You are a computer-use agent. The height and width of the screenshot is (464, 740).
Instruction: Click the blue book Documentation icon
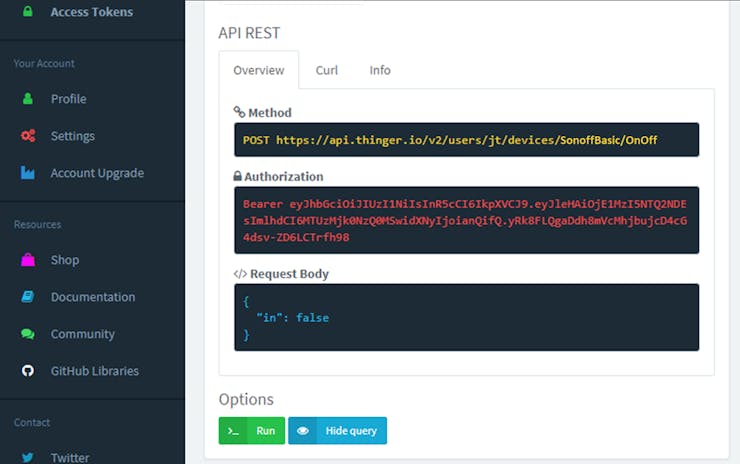click(27, 296)
